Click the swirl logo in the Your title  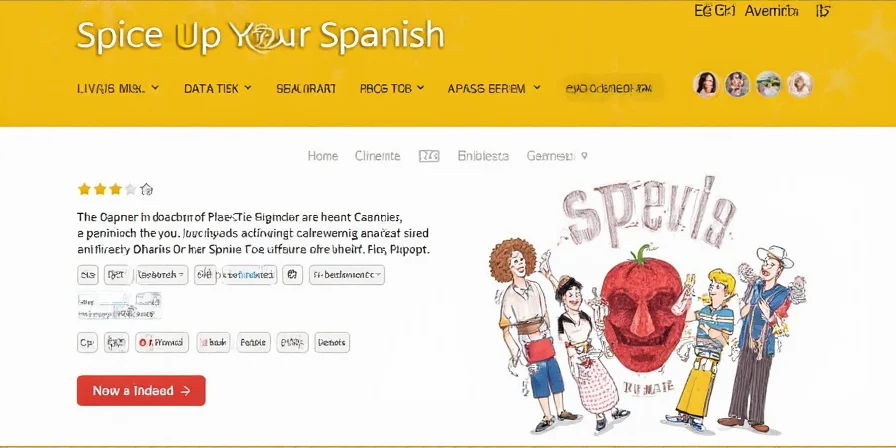[x=263, y=39]
